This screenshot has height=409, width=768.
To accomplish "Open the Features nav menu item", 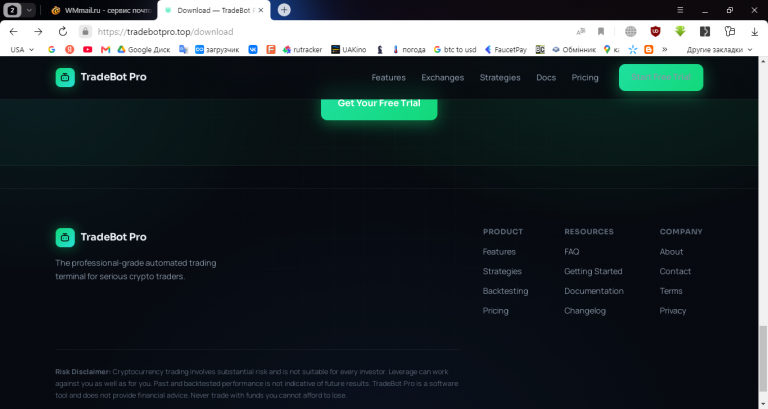I will click(x=388, y=77).
